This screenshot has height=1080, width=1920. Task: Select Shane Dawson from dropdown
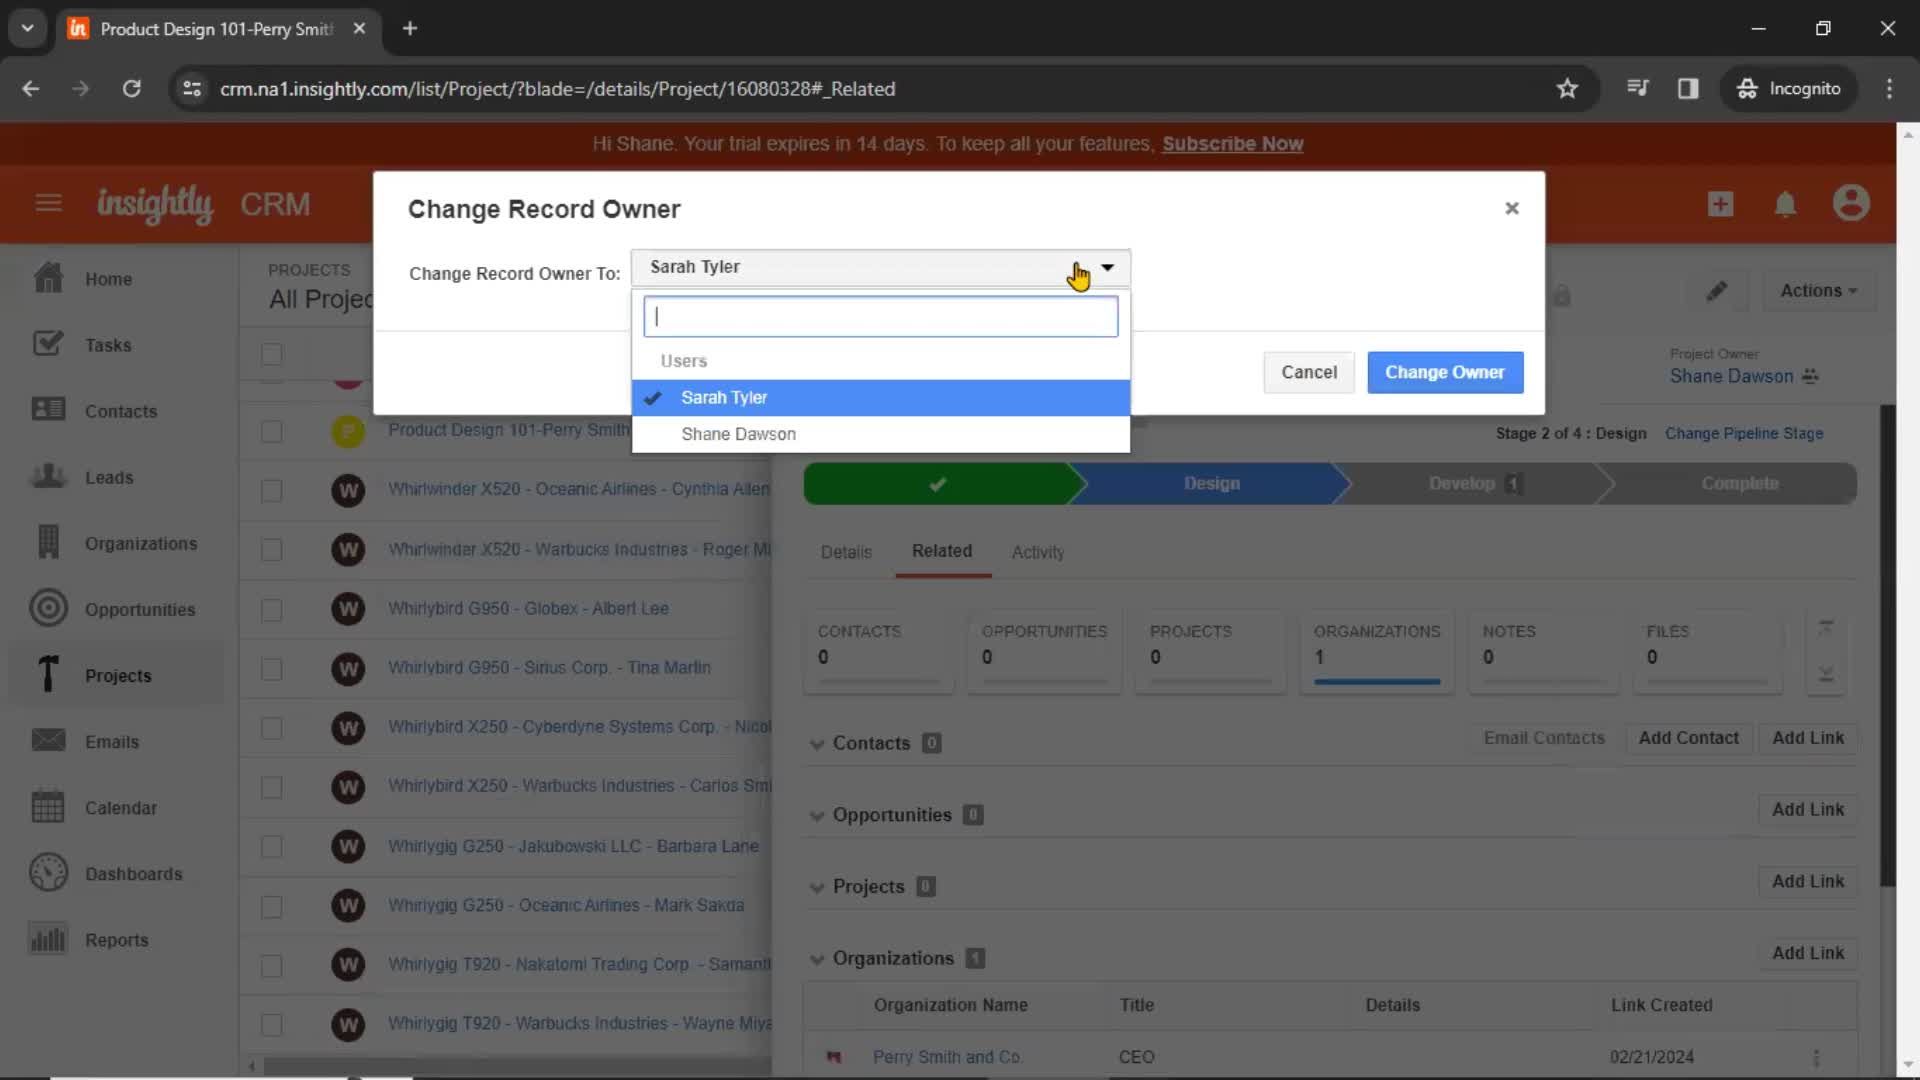tap(738, 433)
